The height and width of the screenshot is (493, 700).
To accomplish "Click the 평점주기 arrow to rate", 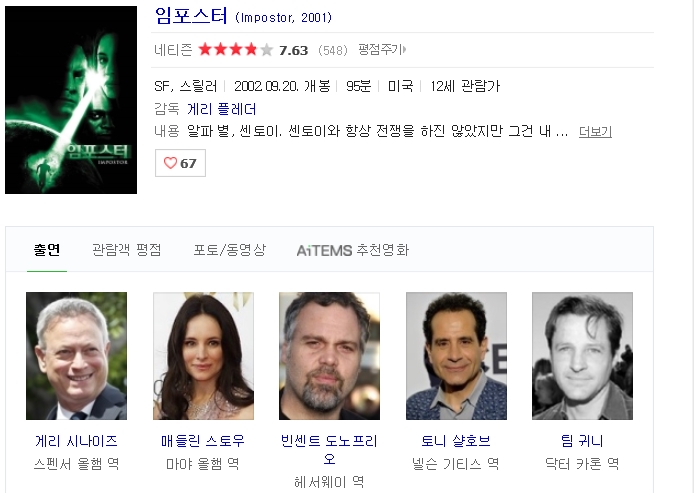I will click(382, 50).
